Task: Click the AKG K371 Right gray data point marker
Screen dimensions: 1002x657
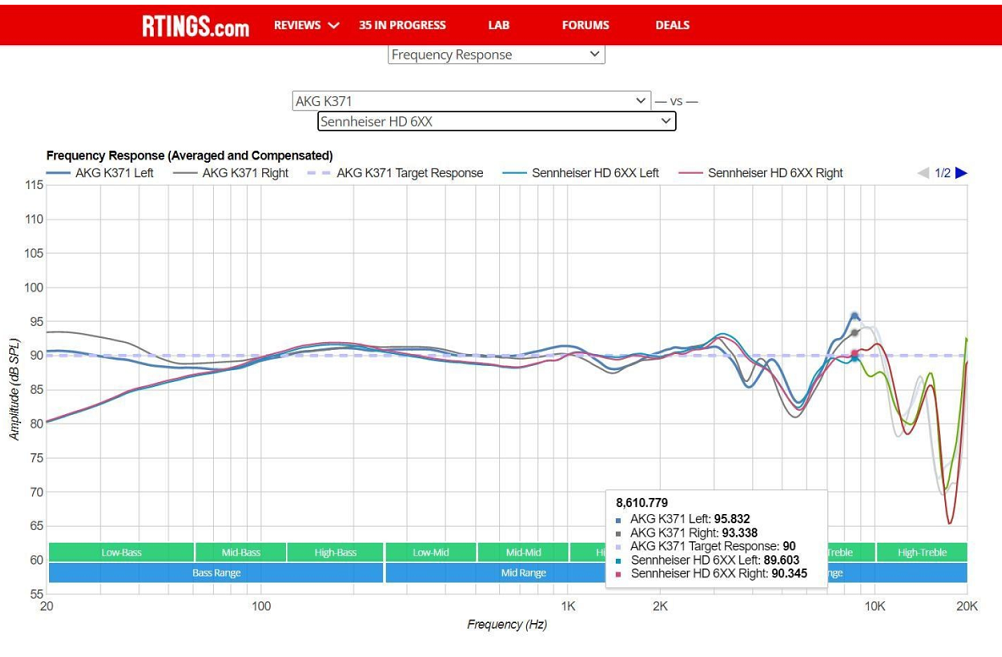Action: point(855,332)
